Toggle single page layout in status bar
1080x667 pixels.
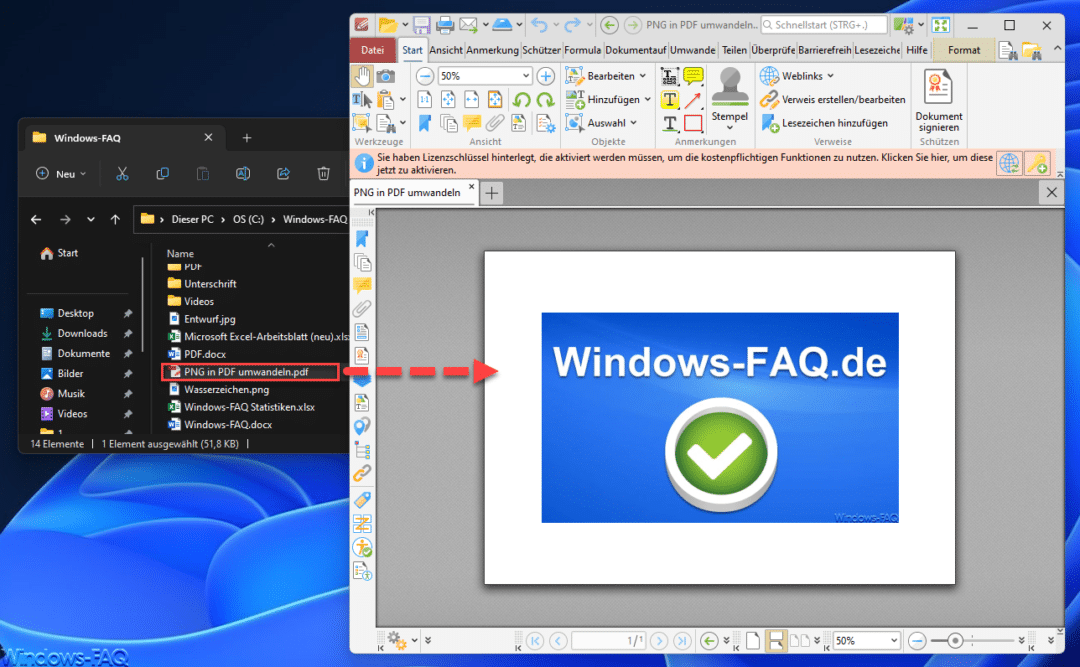coord(753,641)
